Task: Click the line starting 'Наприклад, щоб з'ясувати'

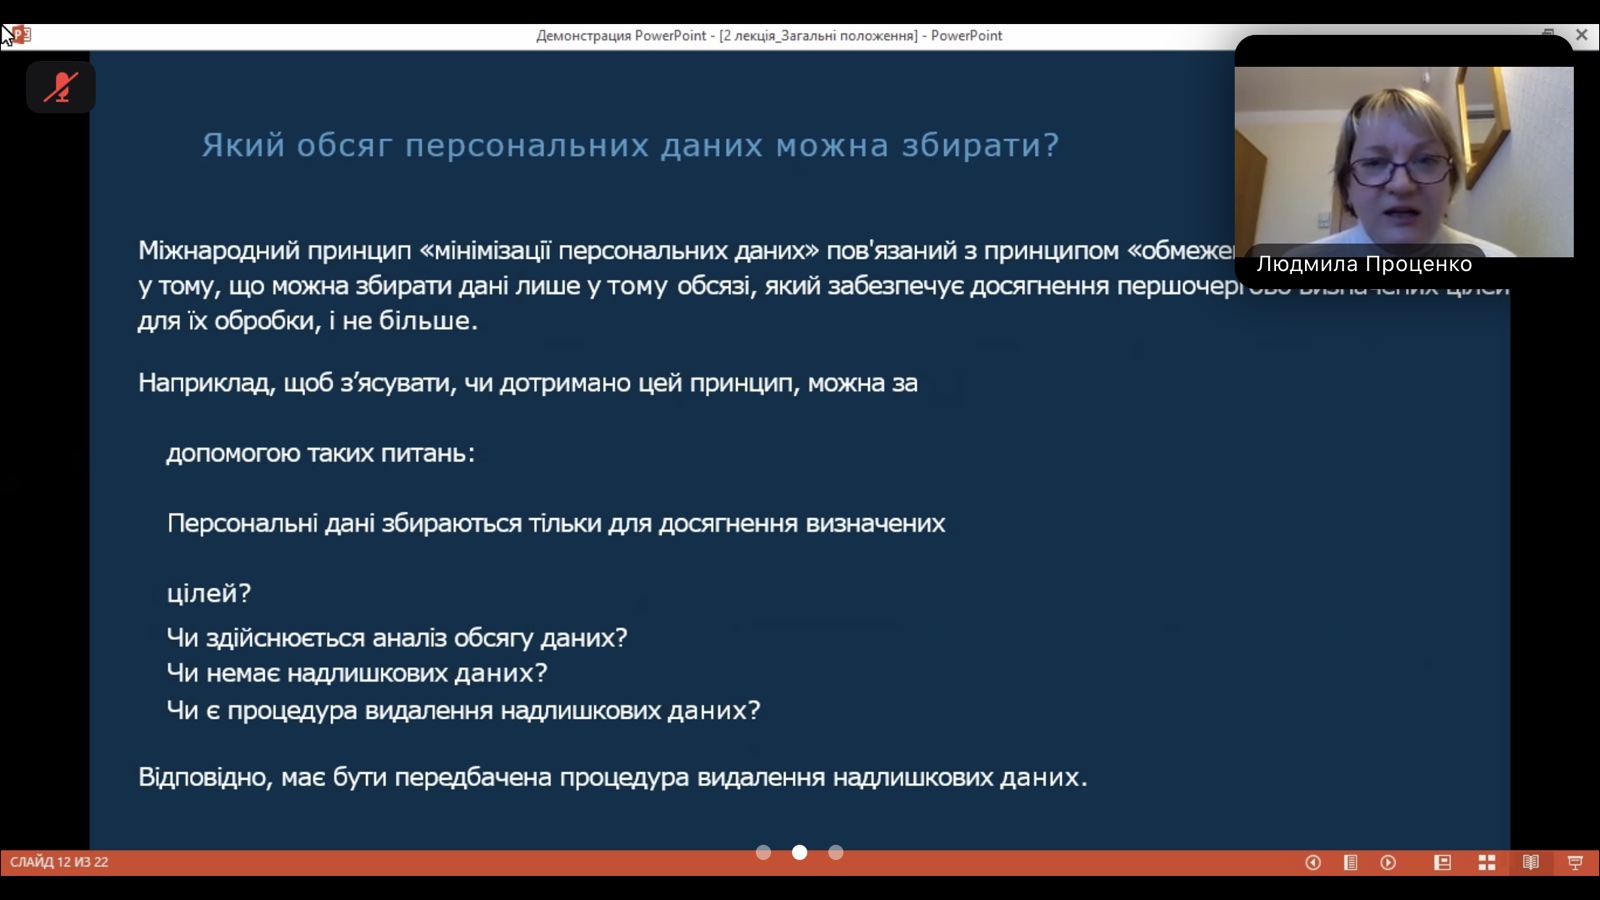Action: [528, 383]
